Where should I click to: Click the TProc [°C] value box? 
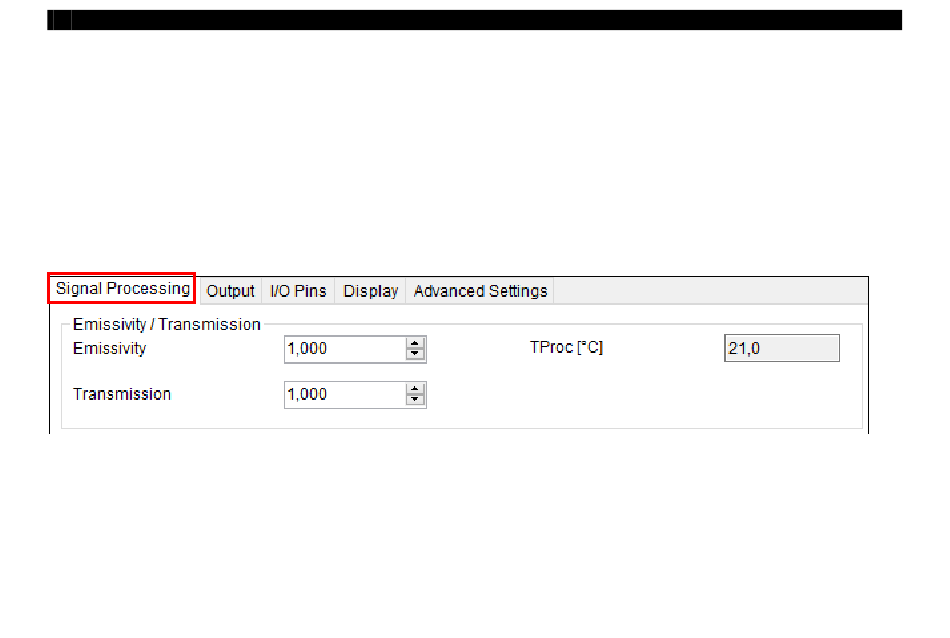(x=782, y=348)
